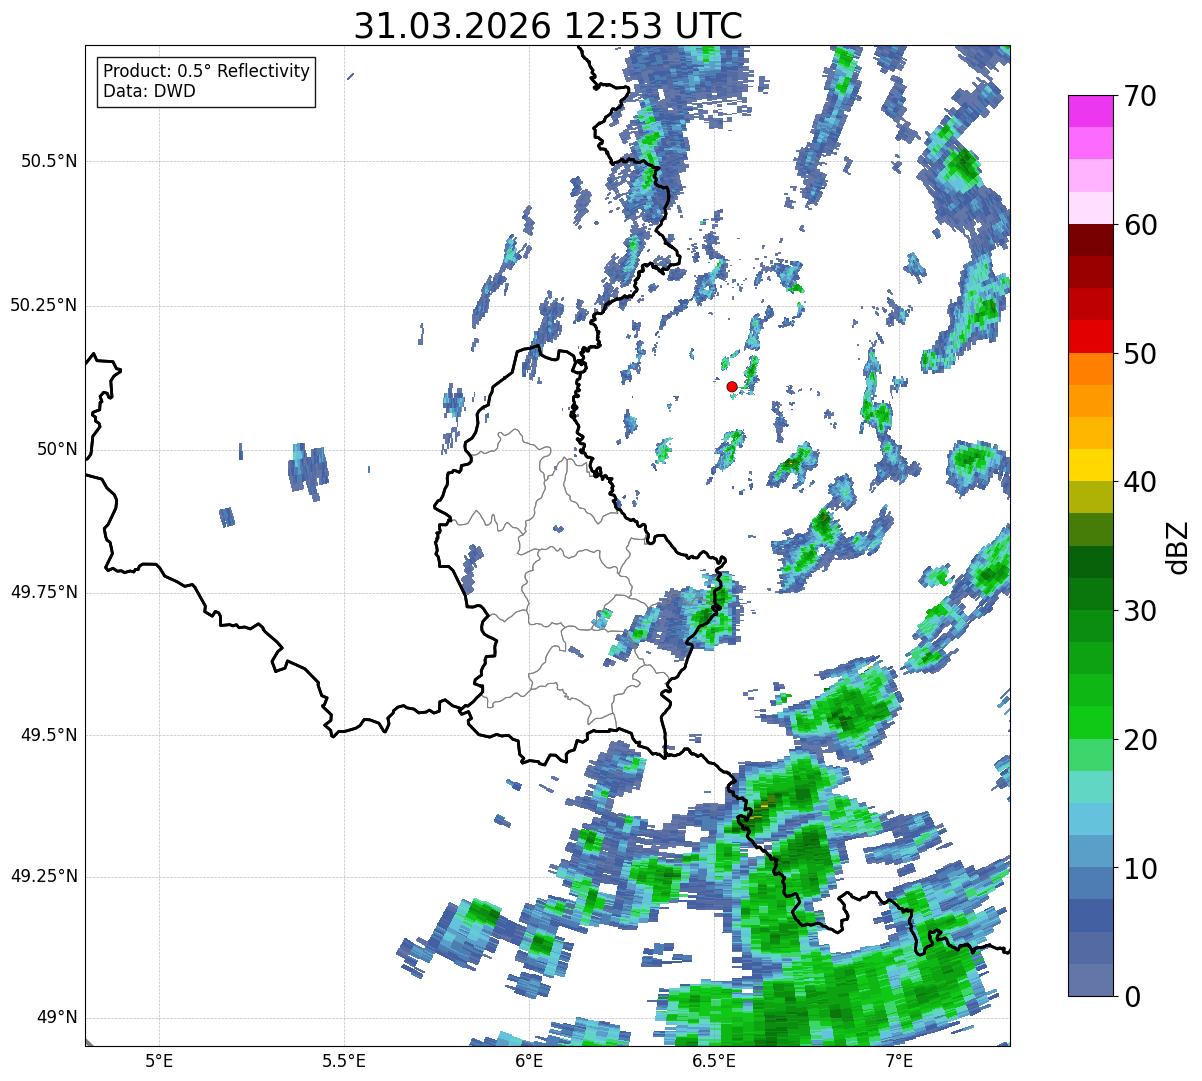Click the colorbar tick label 30
This screenshot has height=1081, width=1202.
click(x=1140, y=611)
